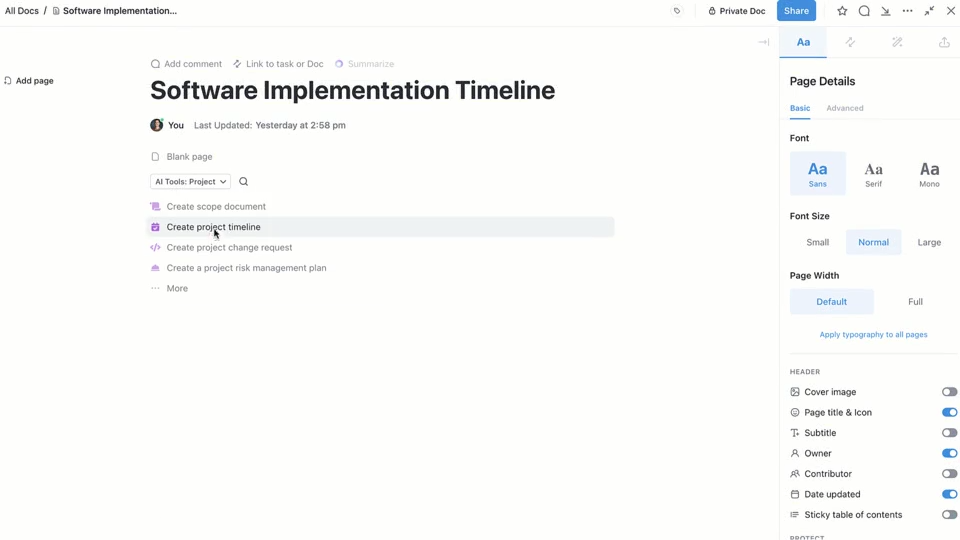Select the Sans font option
960x540 pixels.
tap(817, 174)
